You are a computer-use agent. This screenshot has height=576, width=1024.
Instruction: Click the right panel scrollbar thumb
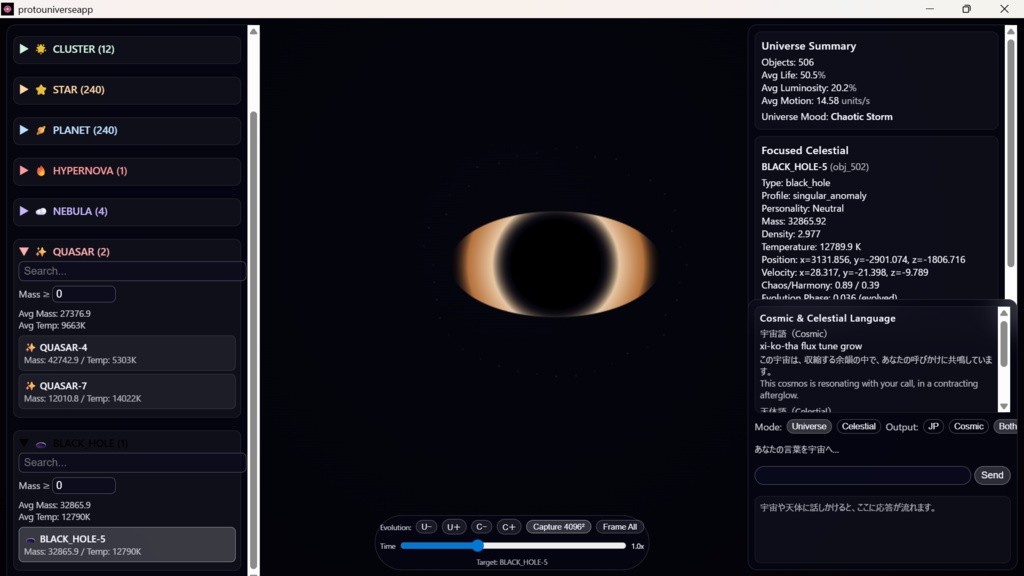(1011, 153)
